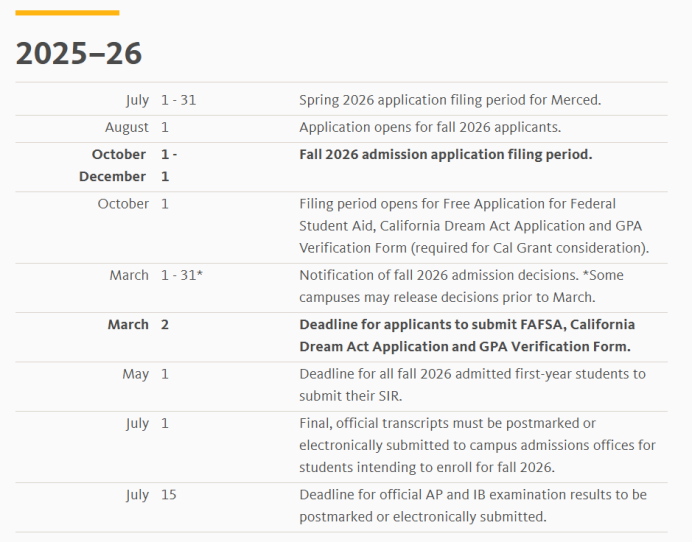Image resolution: width=693 pixels, height=543 pixels.
Task: Click the May month label
Action: pyautogui.click(x=135, y=374)
